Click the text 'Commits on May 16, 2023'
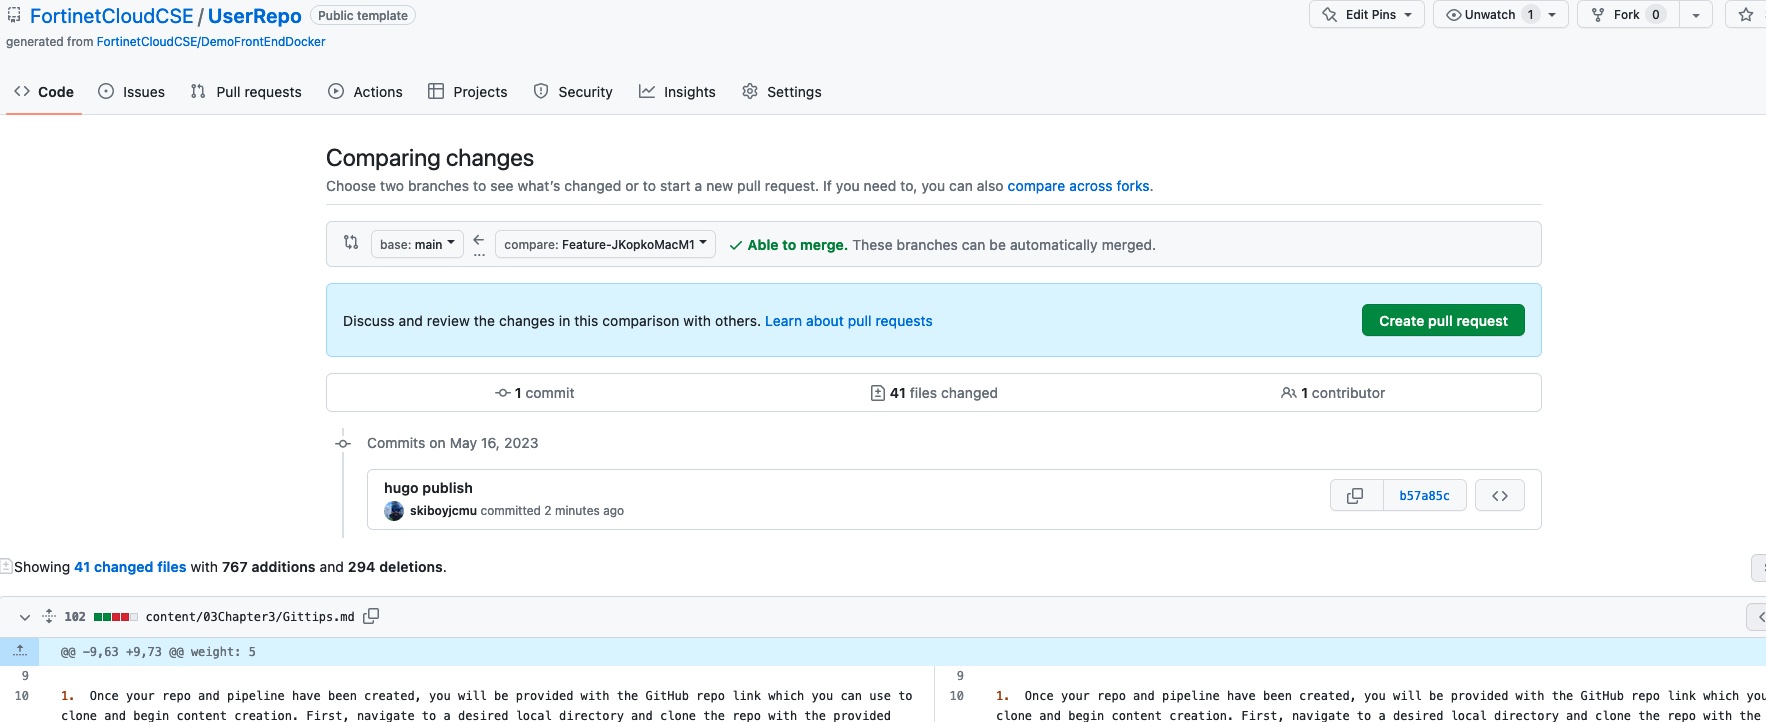This screenshot has width=1766, height=722. pyautogui.click(x=452, y=443)
